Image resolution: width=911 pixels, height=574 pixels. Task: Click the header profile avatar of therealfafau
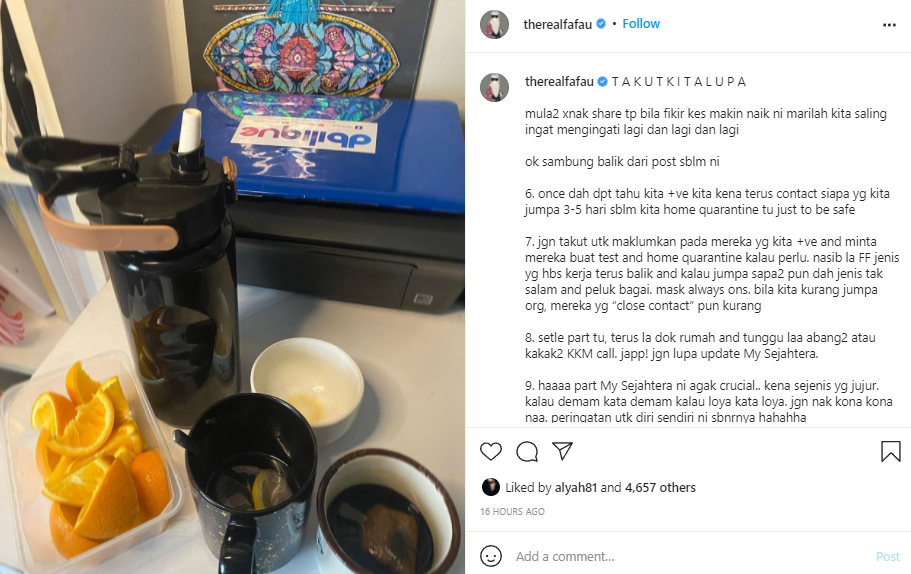pos(494,24)
